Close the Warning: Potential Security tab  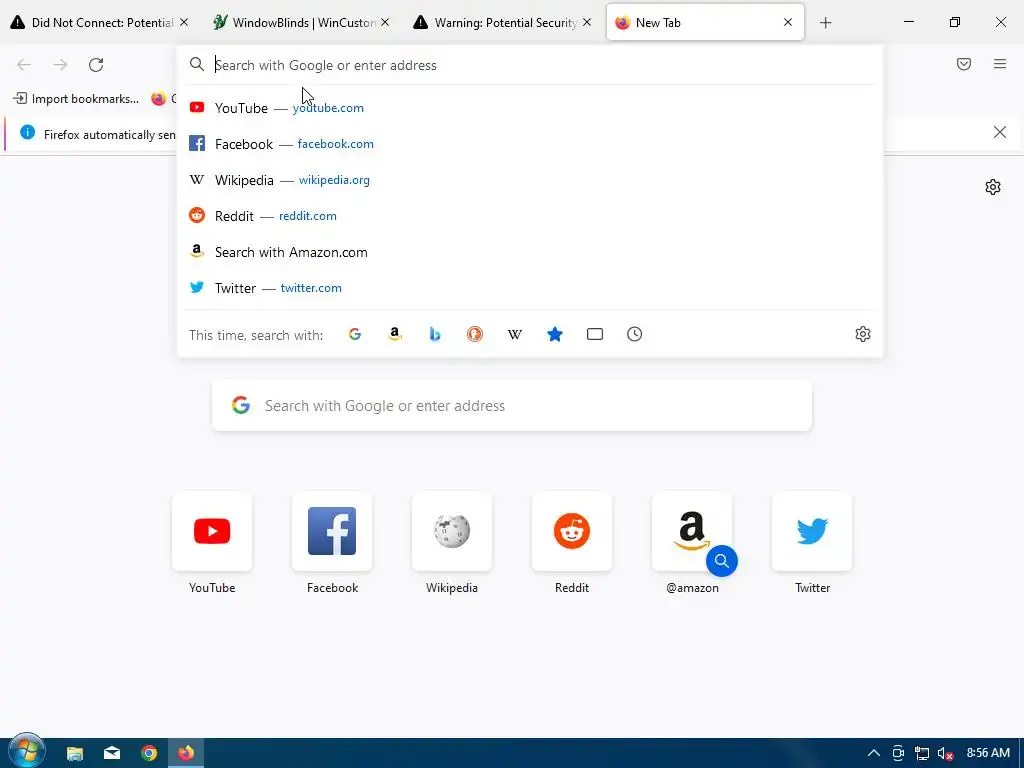587,23
